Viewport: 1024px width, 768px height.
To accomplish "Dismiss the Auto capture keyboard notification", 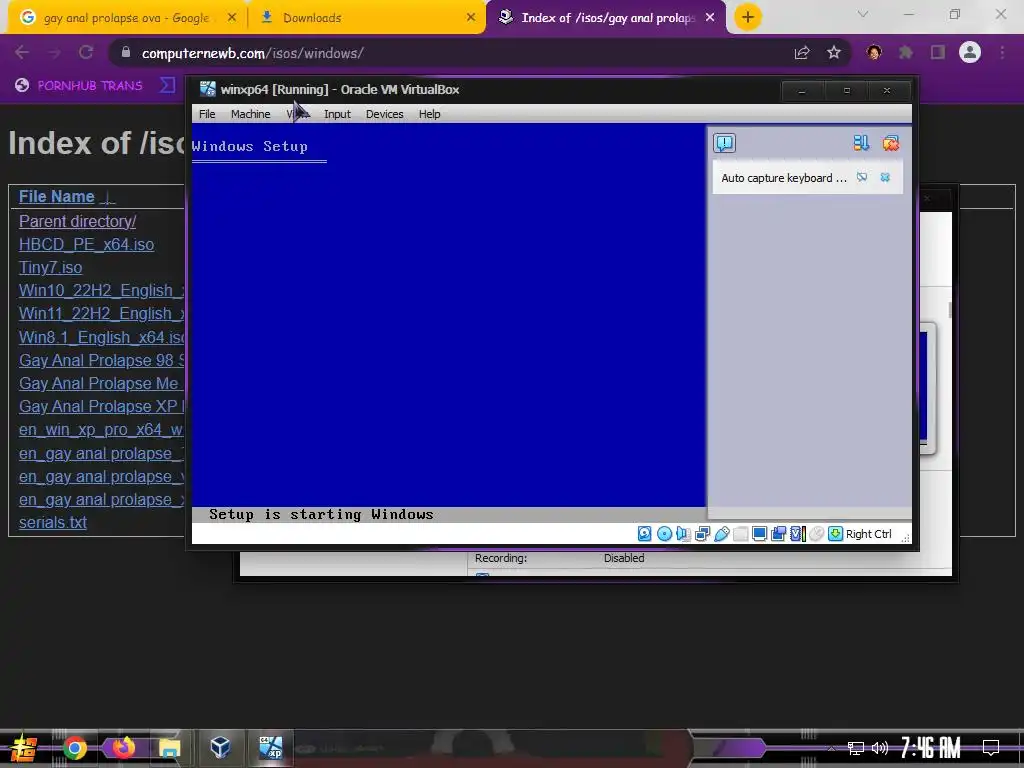I will point(885,177).
